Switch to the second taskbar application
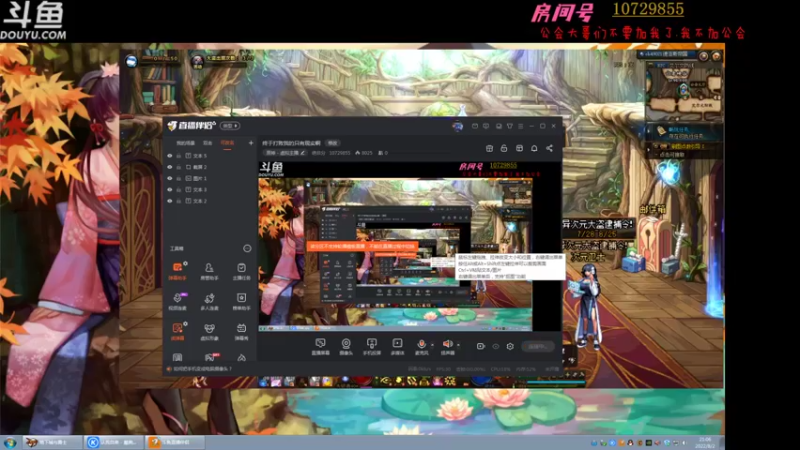Viewport: 800px width, 450px height. tap(114, 442)
